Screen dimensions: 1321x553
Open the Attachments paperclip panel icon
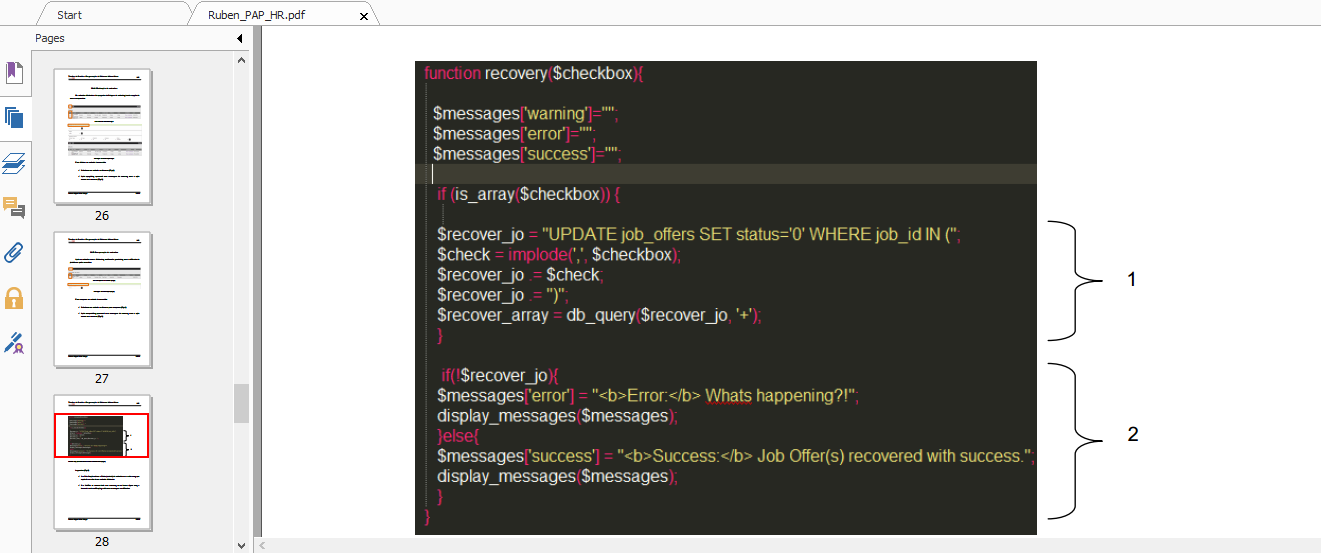tap(14, 253)
